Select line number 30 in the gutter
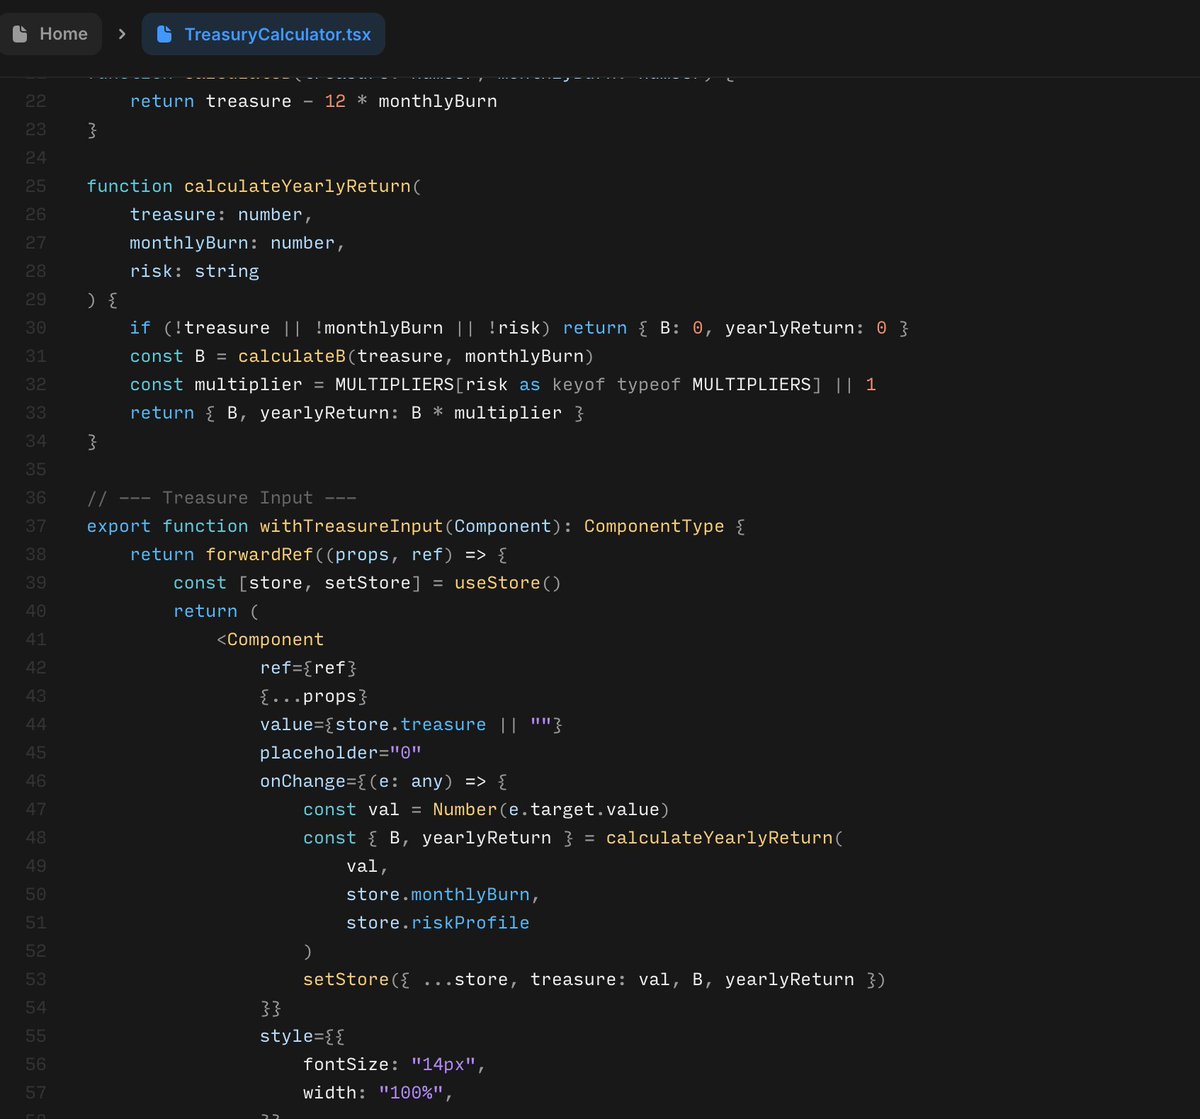1200x1119 pixels. pyautogui.click(x=35, y=327)
